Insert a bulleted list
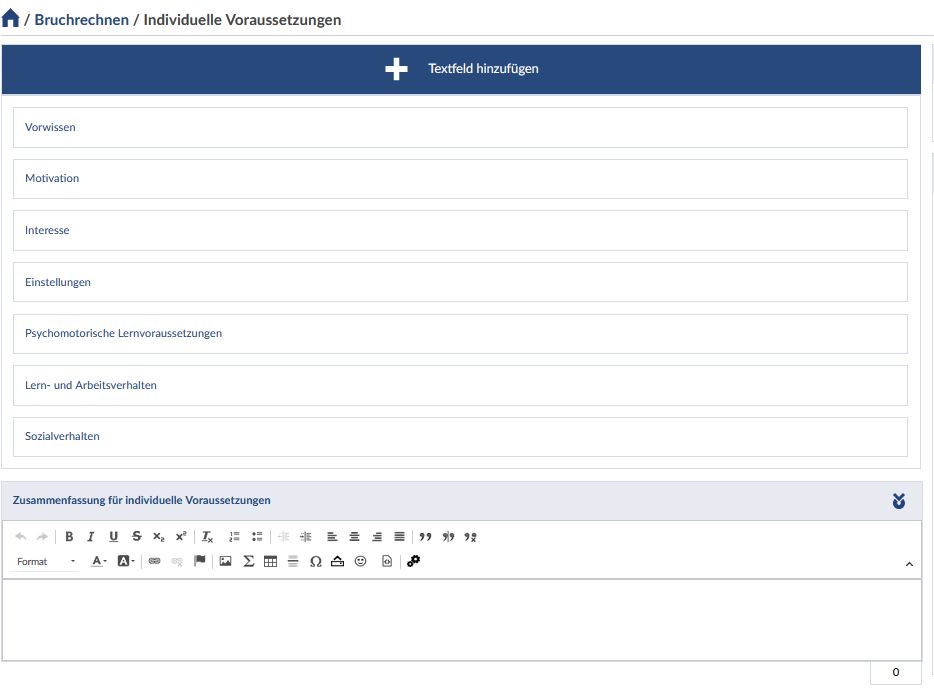This screenshot has height=693, width=934. (257, 537)
